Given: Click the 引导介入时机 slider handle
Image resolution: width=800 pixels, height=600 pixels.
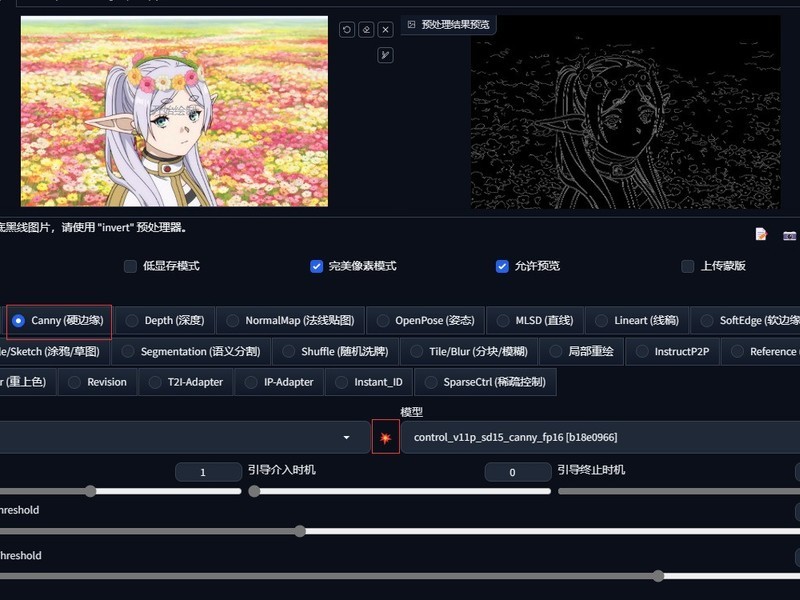Looking at the screenshot, I should coord(254,491).
